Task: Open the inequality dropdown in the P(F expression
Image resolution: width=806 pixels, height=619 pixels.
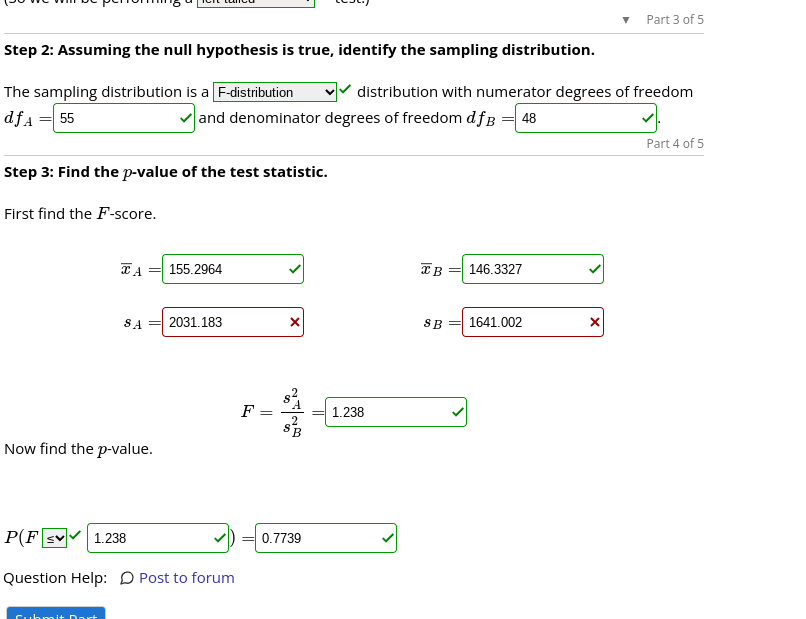Action: (53, 537)
